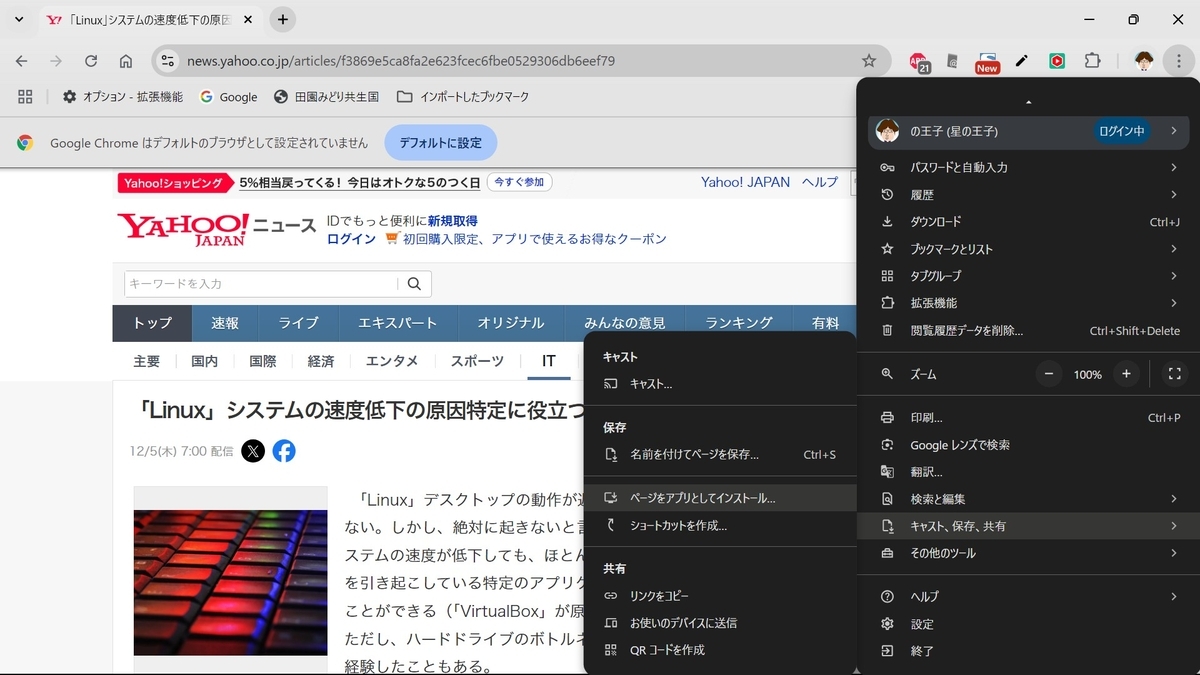Image resolution: width=1200 pixels, height=675 pixels.
Task: Select the エンタメ category
Action: pyautogui.click(x=392, y=361)
